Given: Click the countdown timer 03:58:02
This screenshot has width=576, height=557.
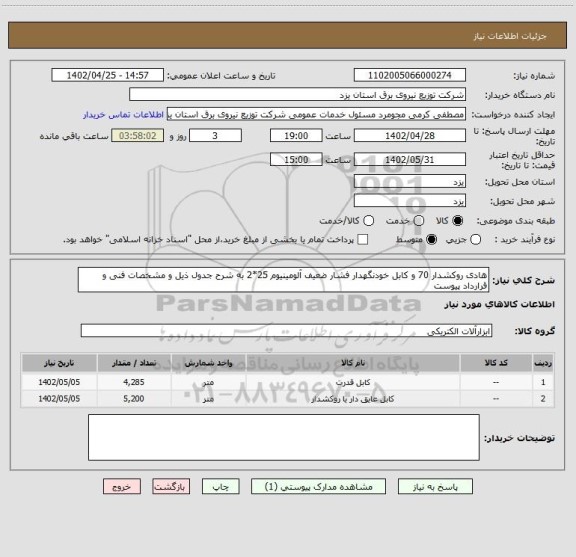Looking at the screenshot, I should (138, 136).
